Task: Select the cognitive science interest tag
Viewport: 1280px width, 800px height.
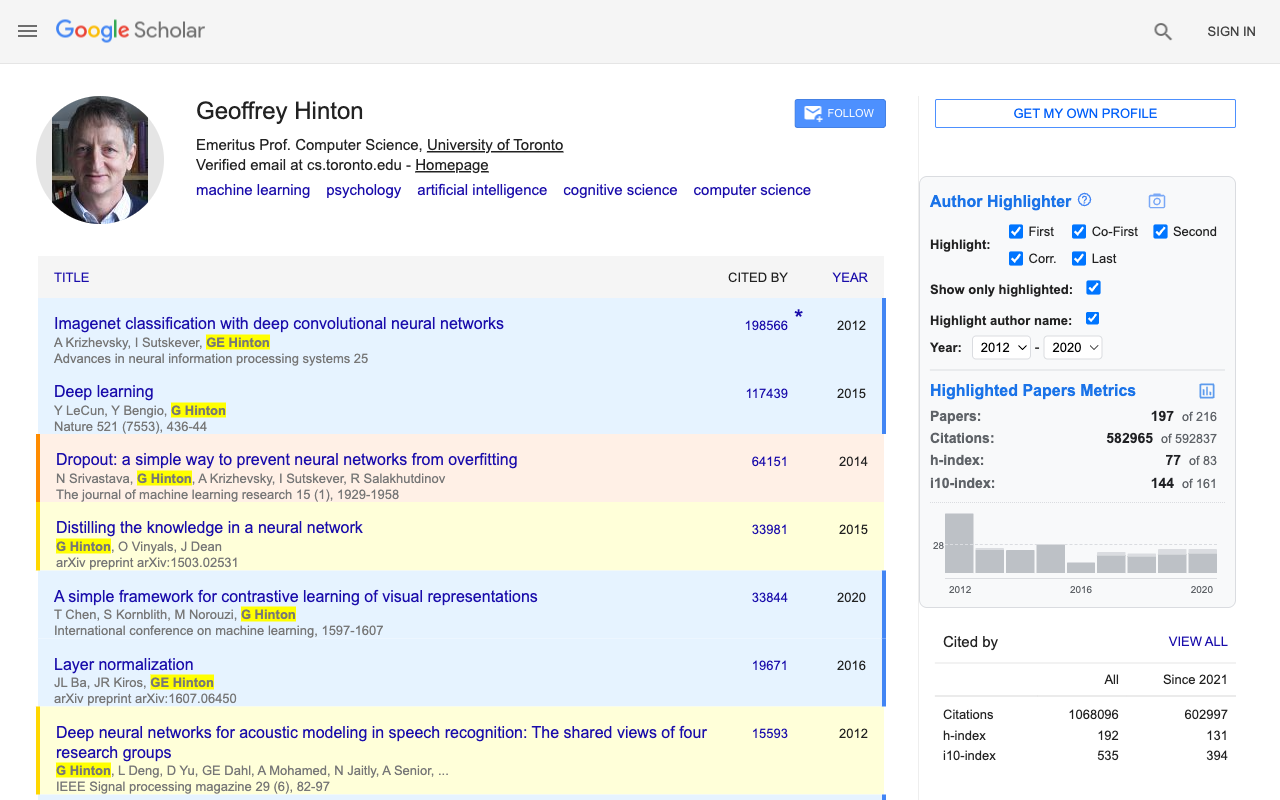Action: pyautogui.click(x=620, y=190)
